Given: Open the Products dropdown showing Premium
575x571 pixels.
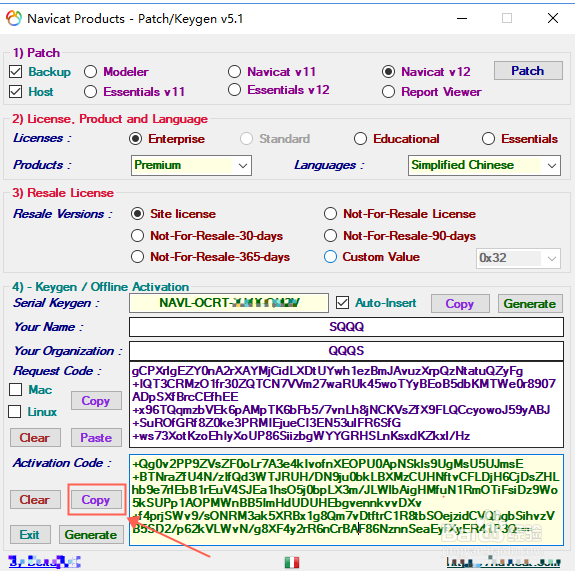Looking at the screenshot, I should (x=191, y=165).
